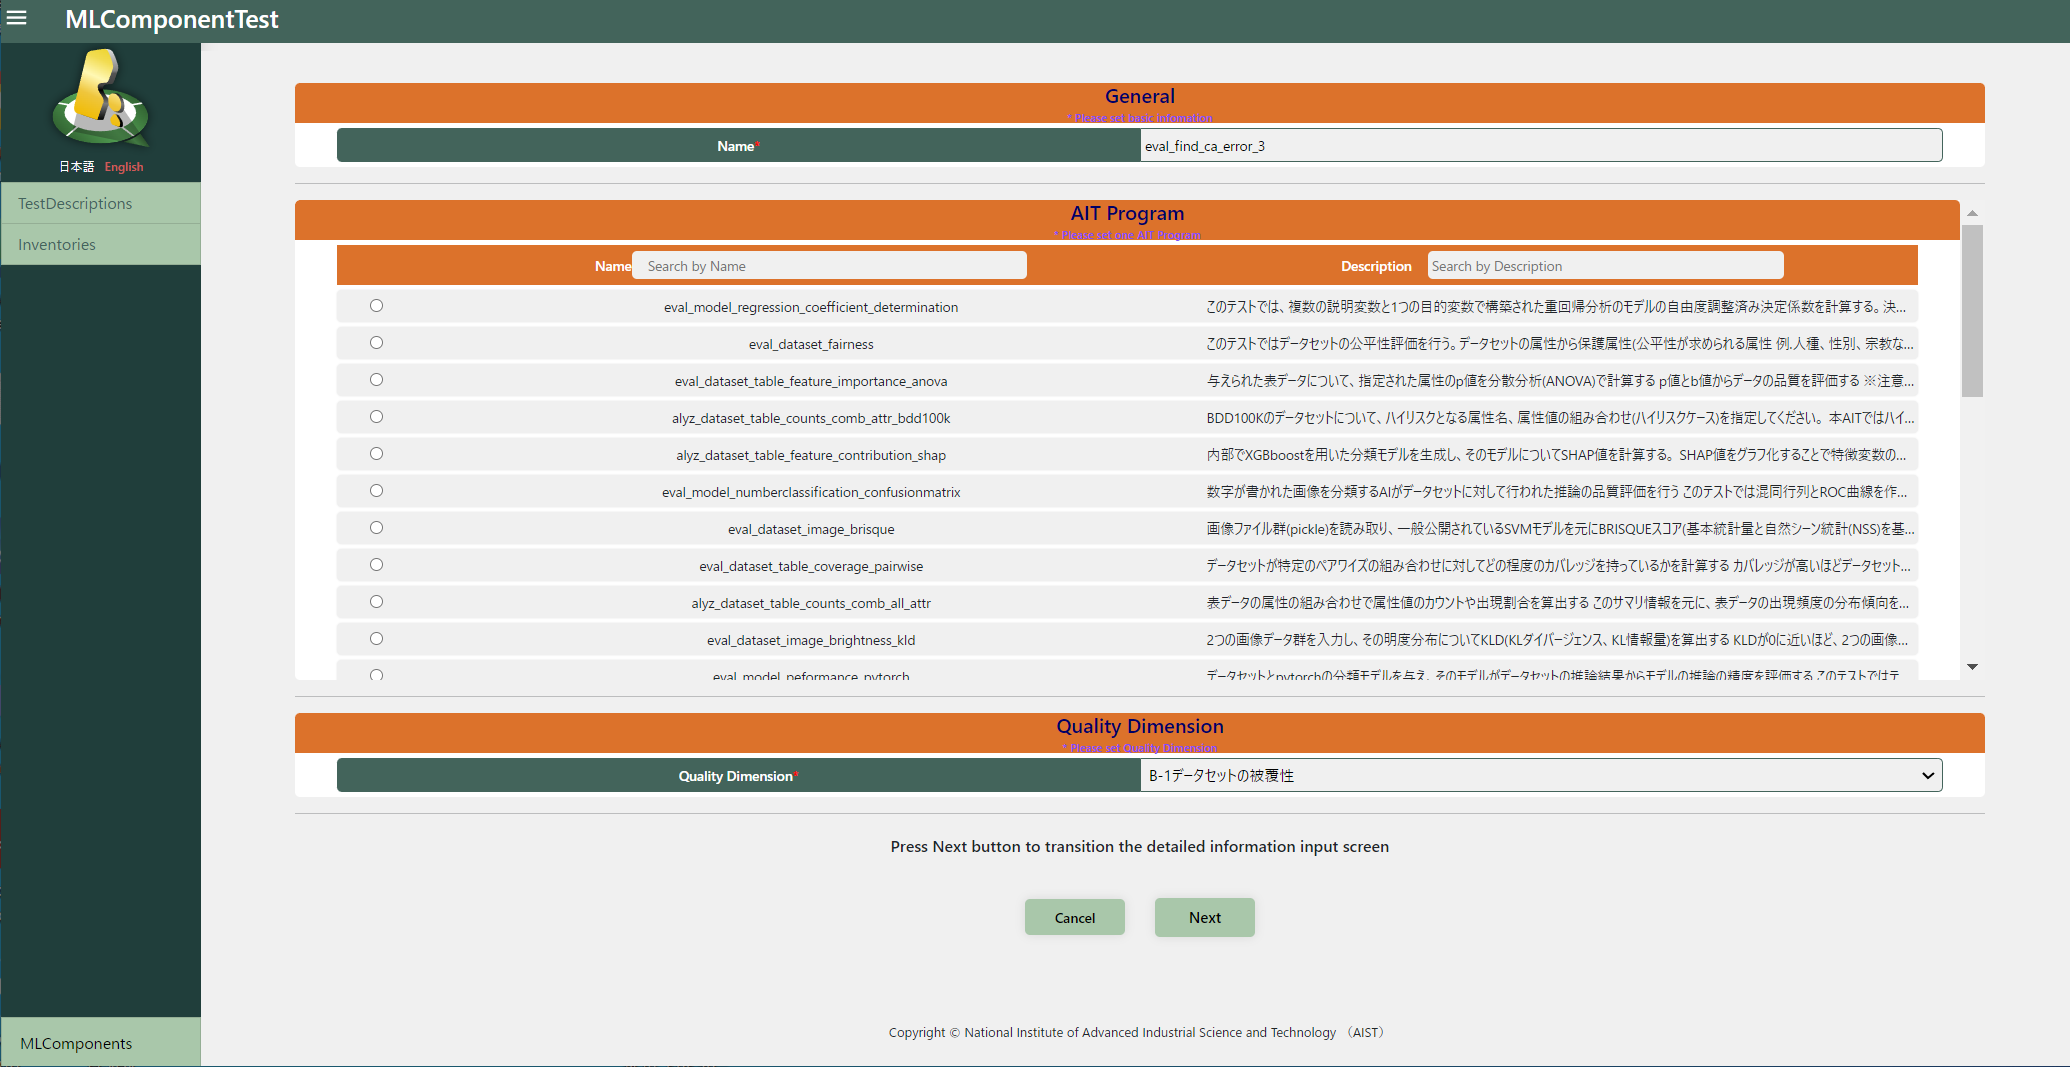Click the Search by Description field
Image resolution: width=2070 pixels, height=1067 pixels.
pos(1604,266)
